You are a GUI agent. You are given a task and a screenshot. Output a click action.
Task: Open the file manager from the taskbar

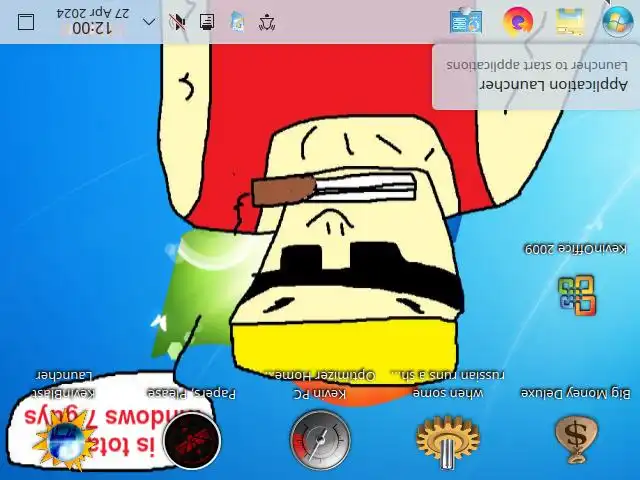point(570,21)
